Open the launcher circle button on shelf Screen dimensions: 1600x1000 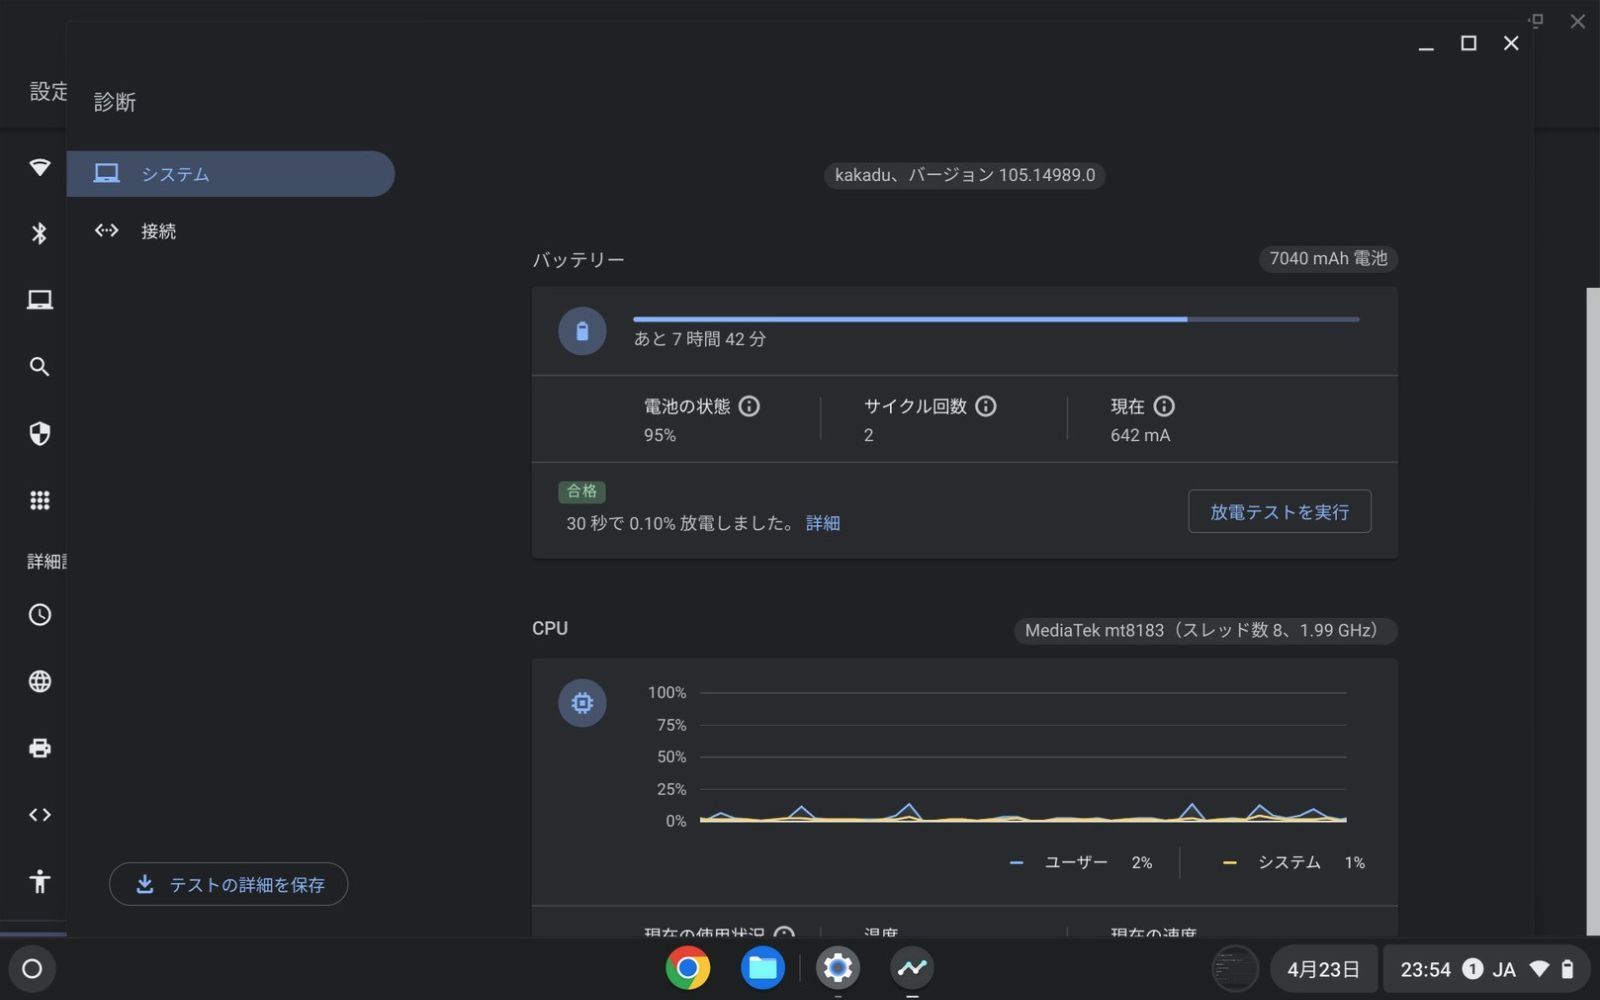[32, 968]
